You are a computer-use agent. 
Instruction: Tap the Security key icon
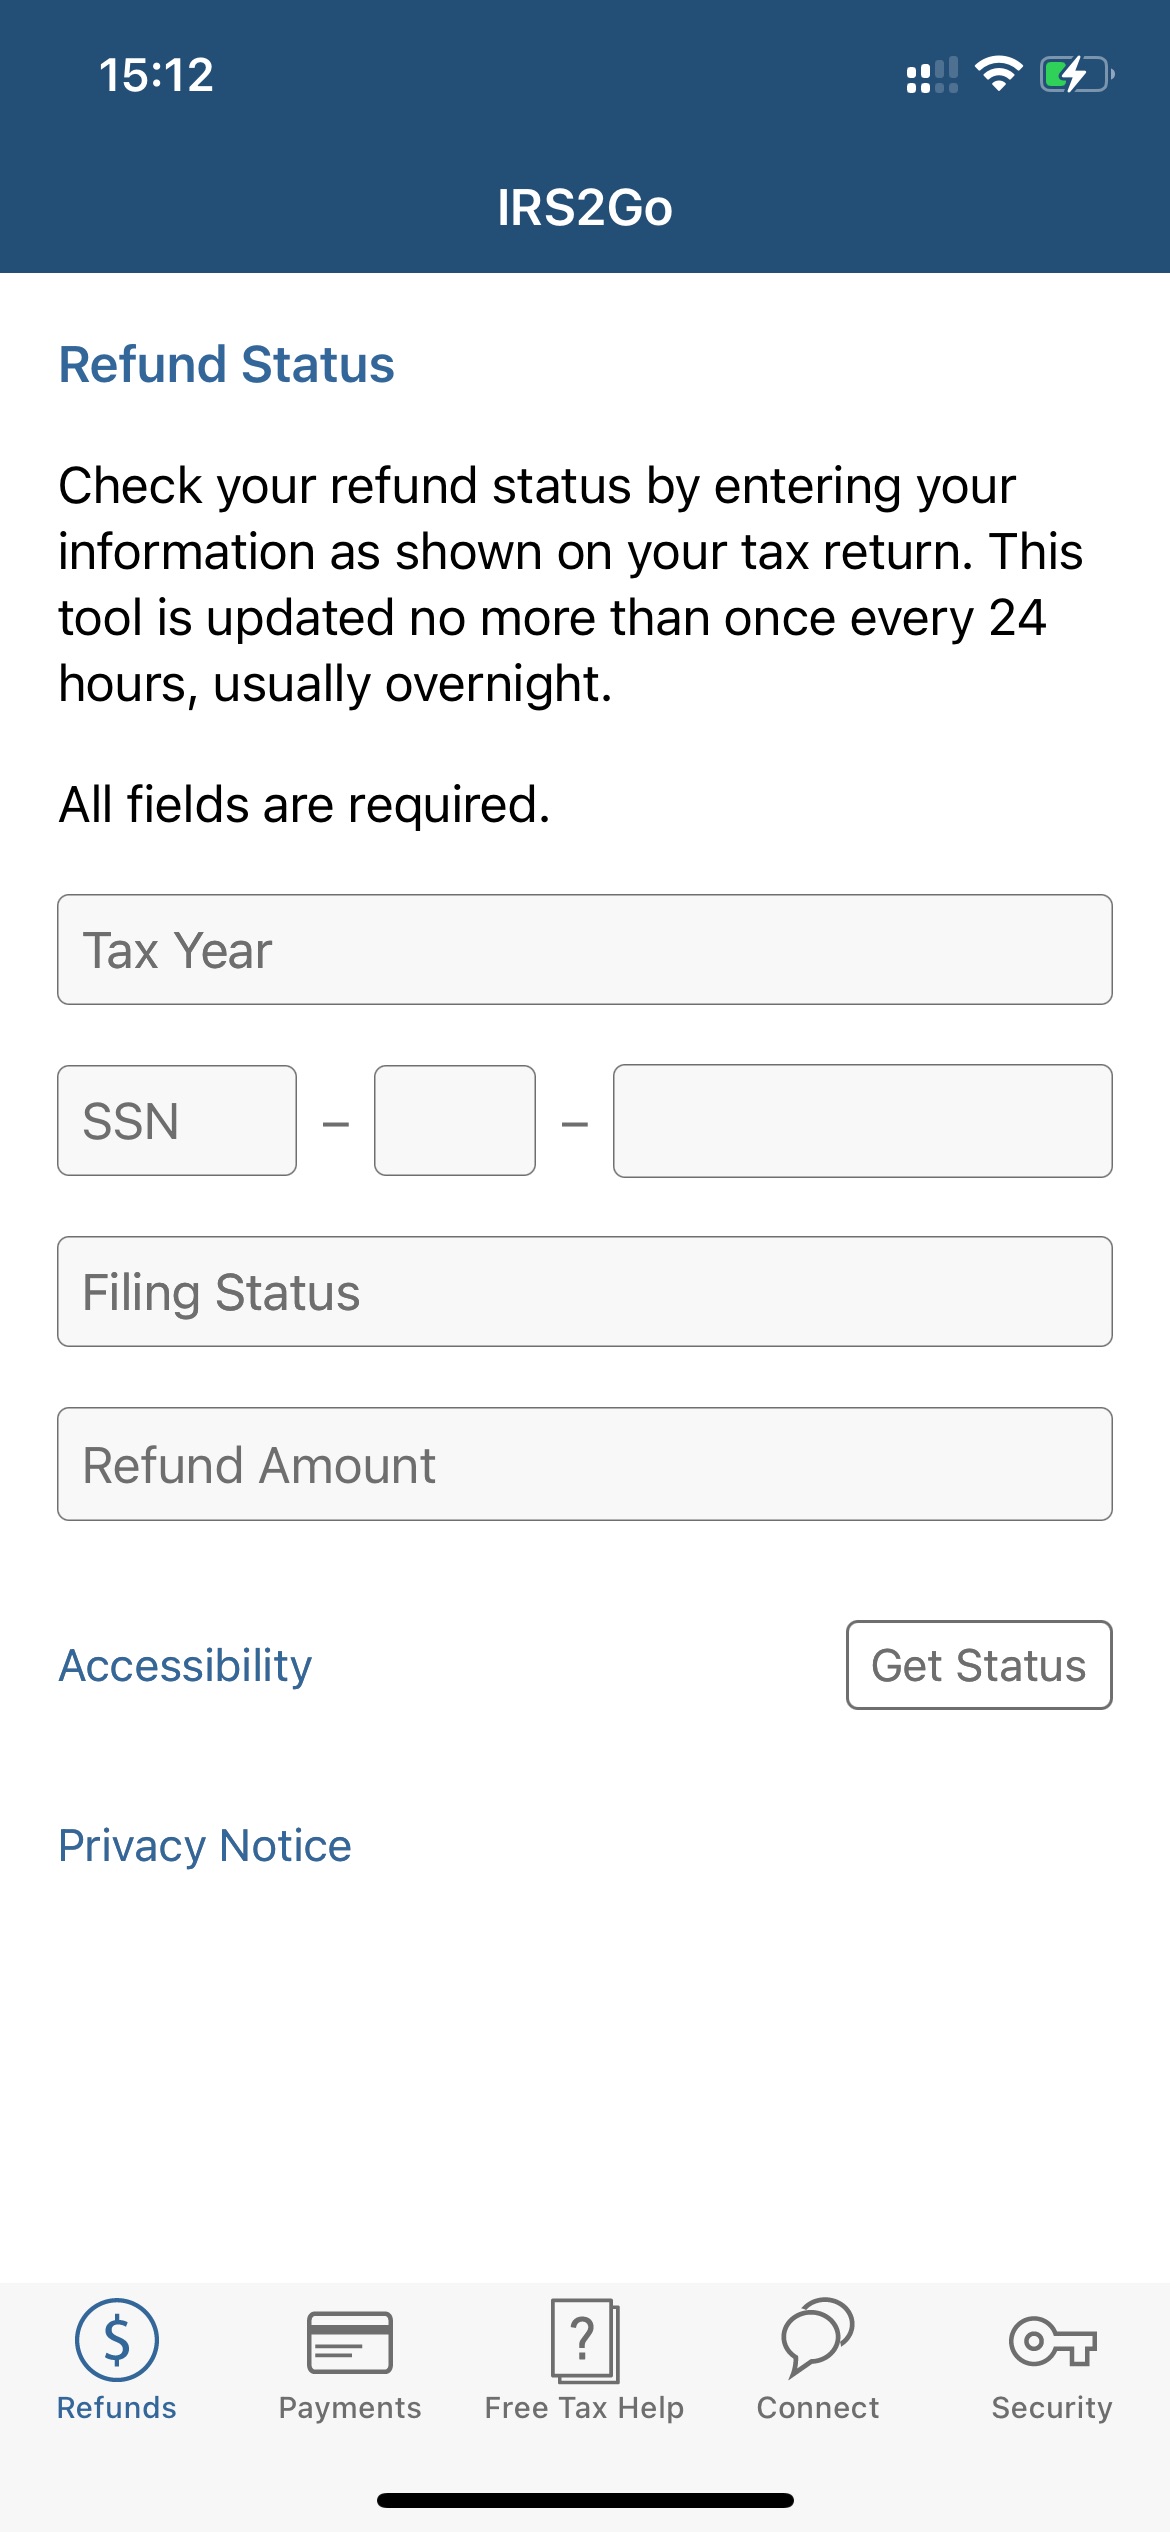point(1053,2341)
